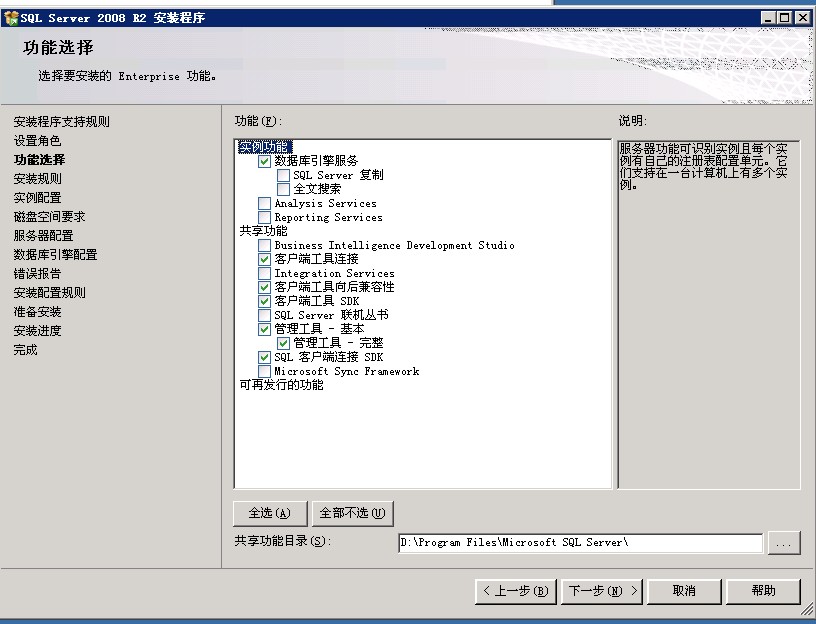Proceed with 下一步(N) button
Screen dimensions: 816x624
click(602, 591)
